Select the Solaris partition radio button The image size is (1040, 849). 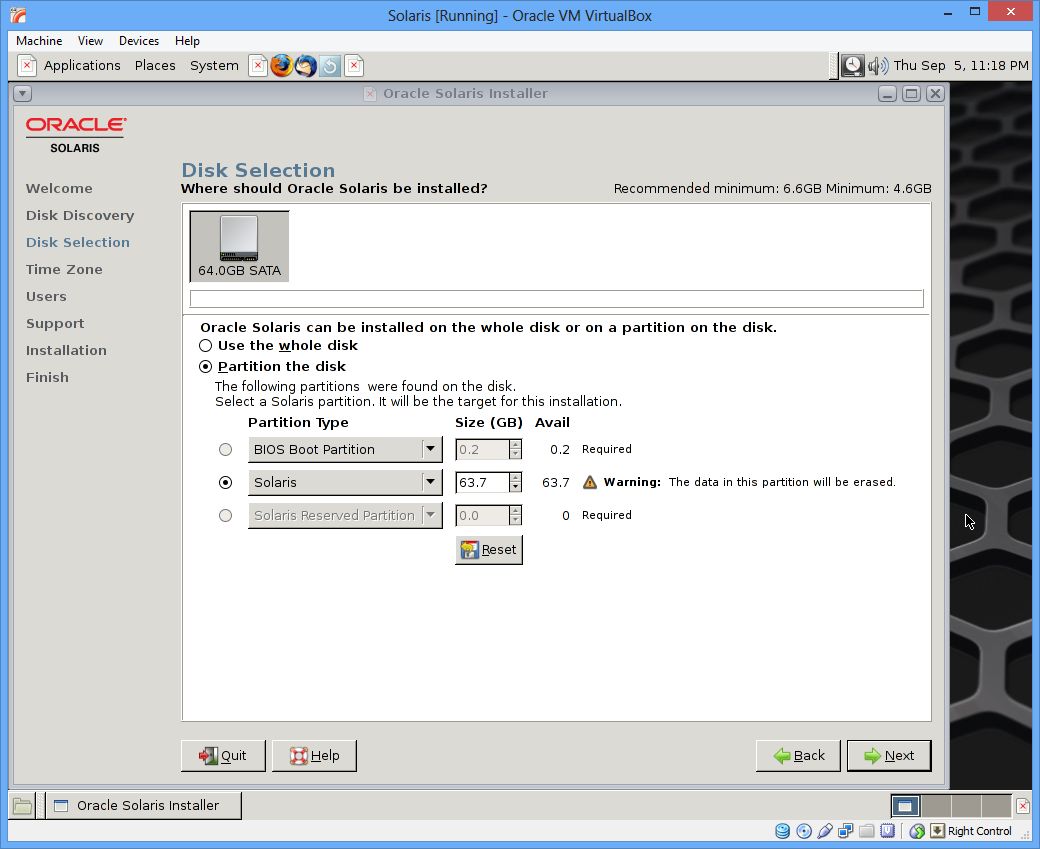click(226, 483)
